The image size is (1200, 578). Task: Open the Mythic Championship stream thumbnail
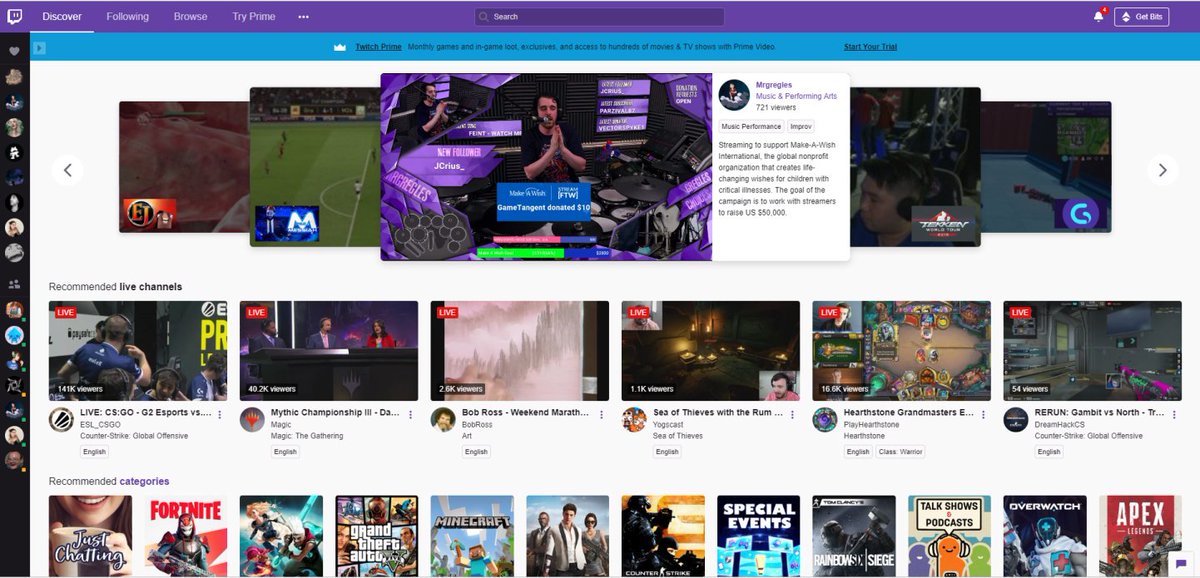coord(329,351)
